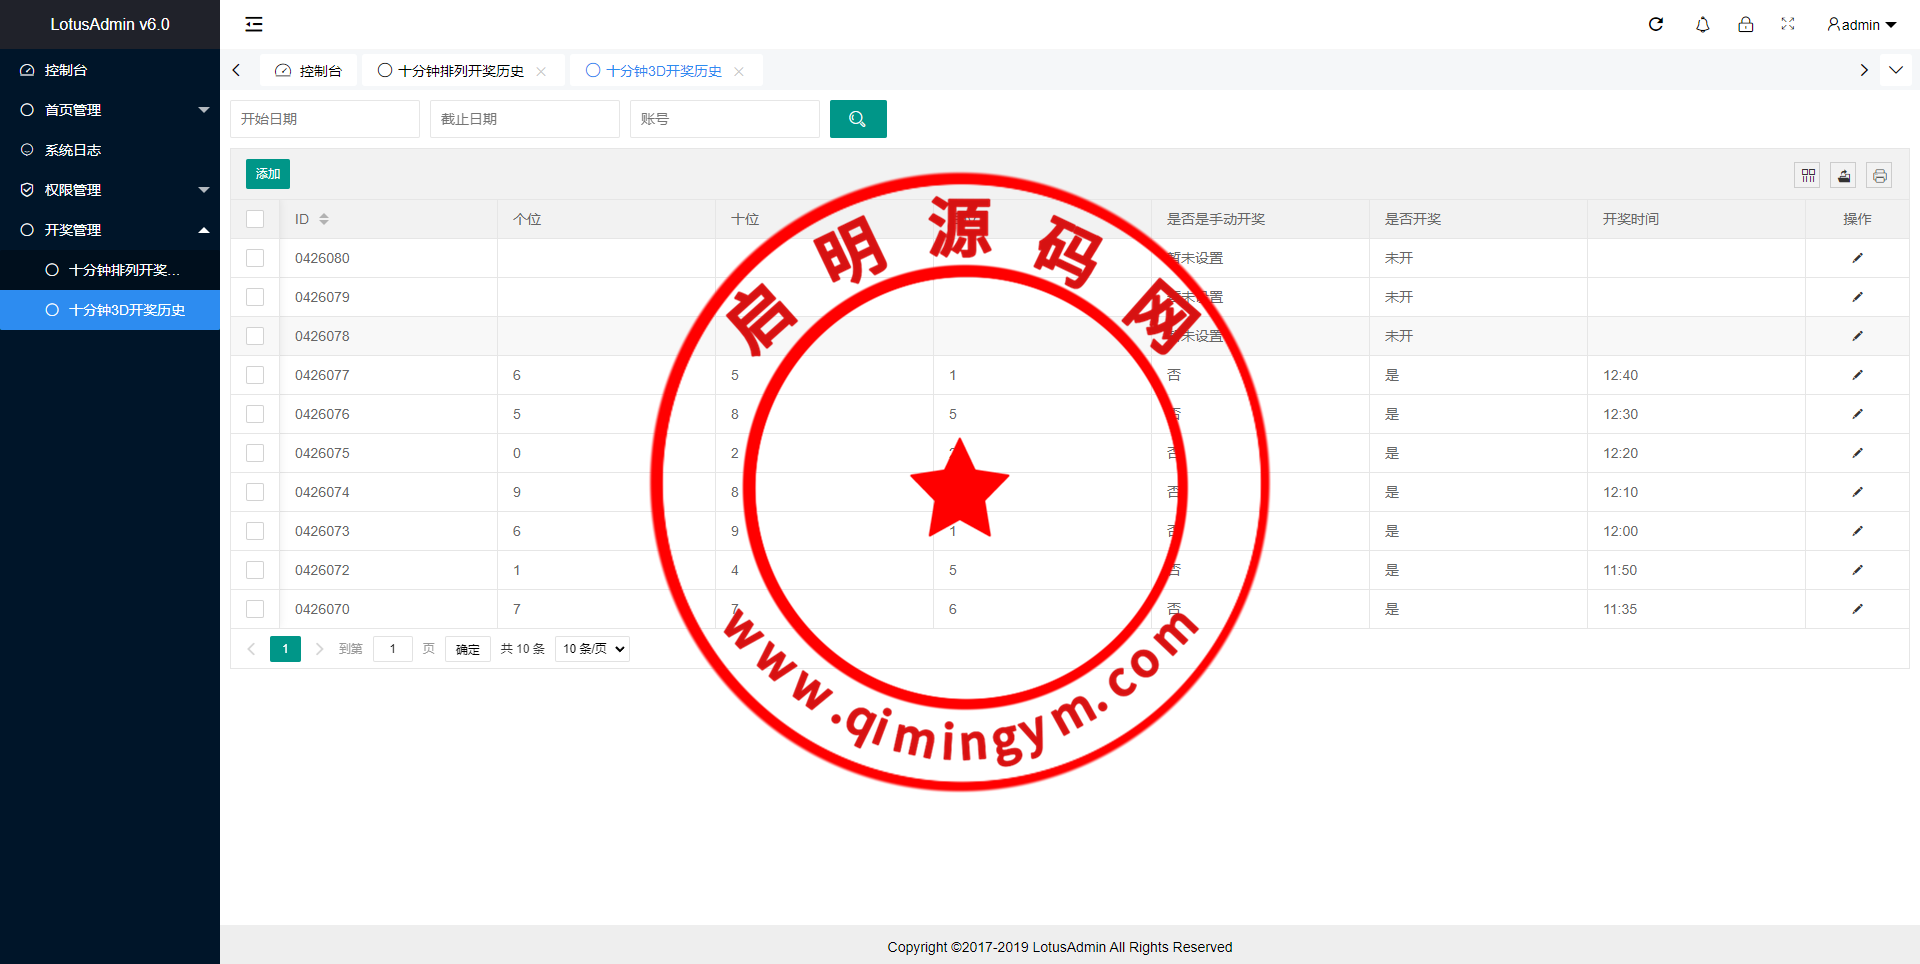1920x964 pixels.
Task: Click the sidebar collapse hamburger icon
Action: click(254, 24)
